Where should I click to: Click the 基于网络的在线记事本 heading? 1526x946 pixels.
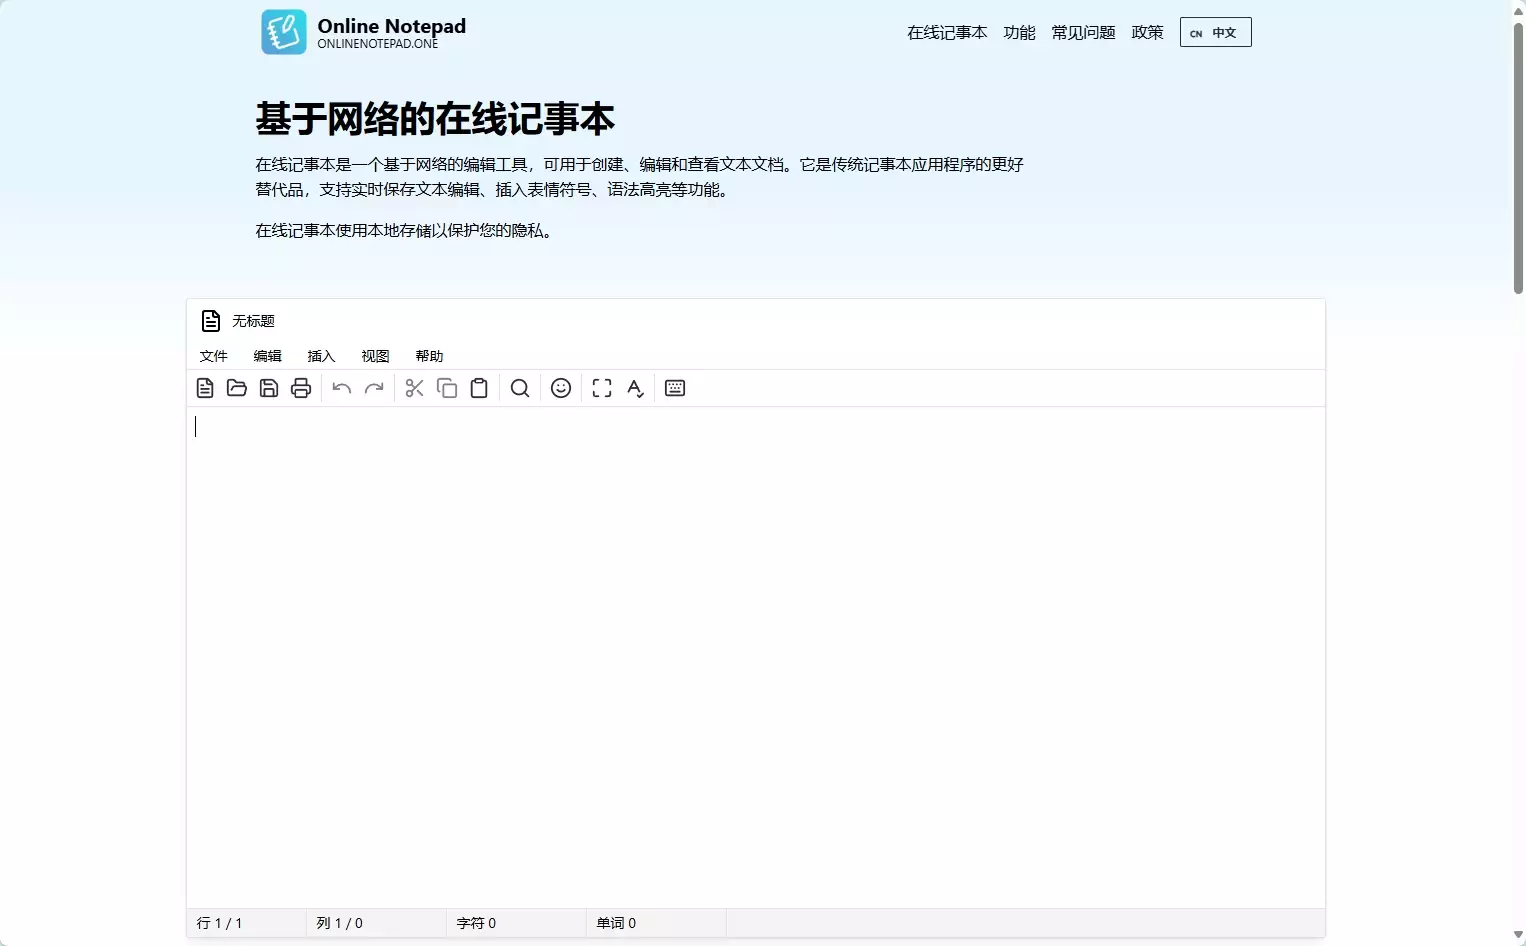pyautogui.click(x=435, y=119)
